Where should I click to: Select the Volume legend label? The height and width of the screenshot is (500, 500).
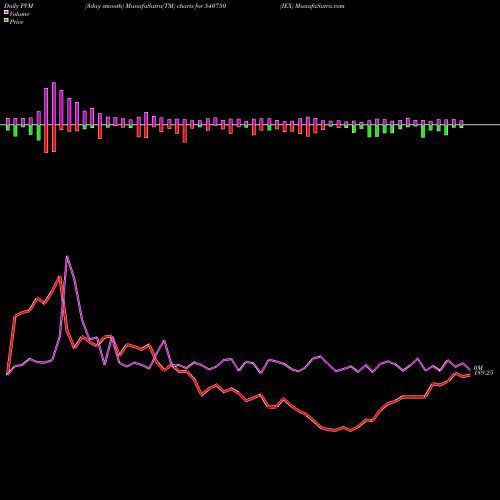point(19,14)
